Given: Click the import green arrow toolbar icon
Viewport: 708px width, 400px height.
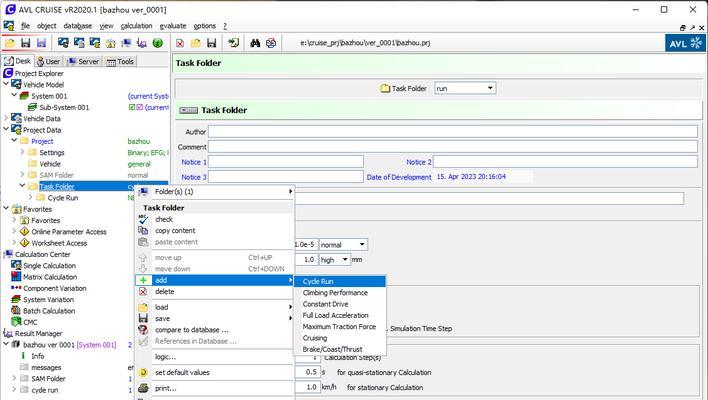Looking at the screenshot, I should pyautogui.click(x=233, y=43).
